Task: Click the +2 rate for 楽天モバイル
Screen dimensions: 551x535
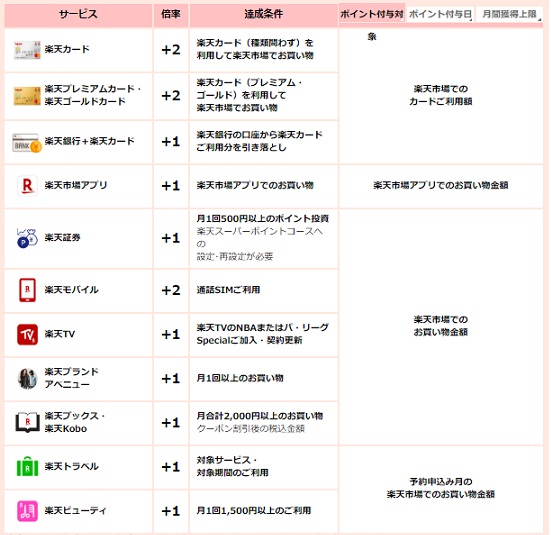Action: [x=171, y=290]
